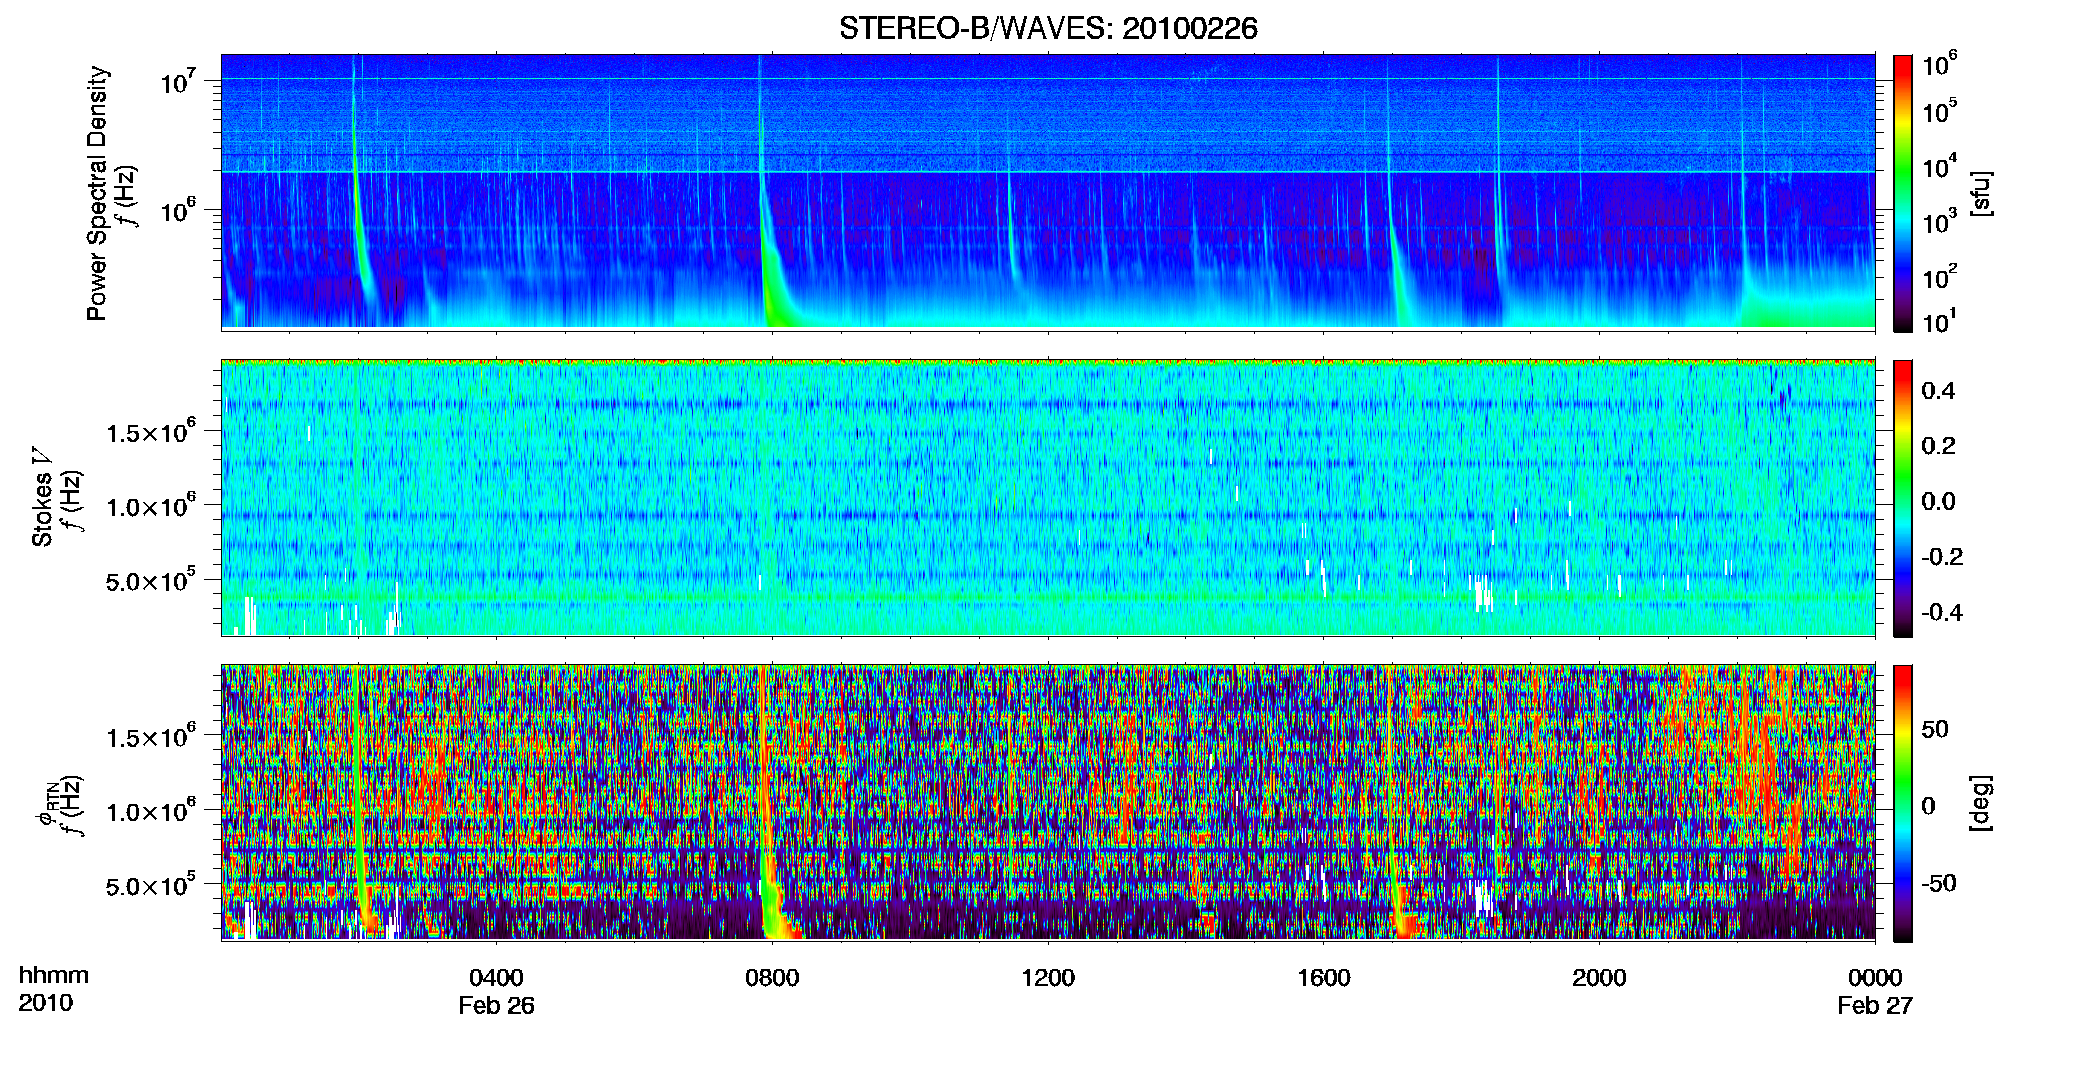Select the [deg] color bar unit label
Image resolution: width=2096 pixels, height=1080 pixels.
(x=1980, y=803)
